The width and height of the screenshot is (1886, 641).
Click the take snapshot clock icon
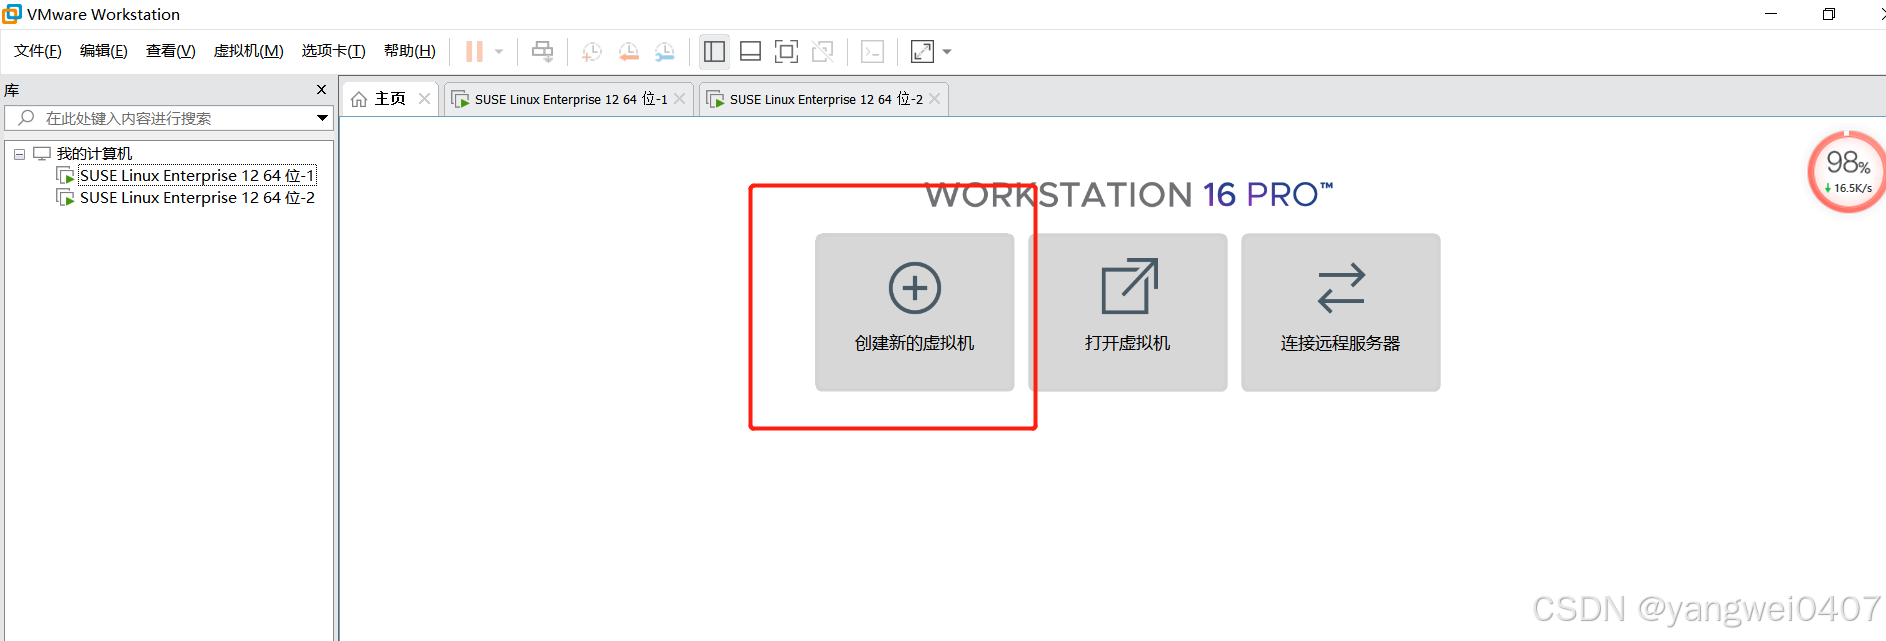click(591, 51)
